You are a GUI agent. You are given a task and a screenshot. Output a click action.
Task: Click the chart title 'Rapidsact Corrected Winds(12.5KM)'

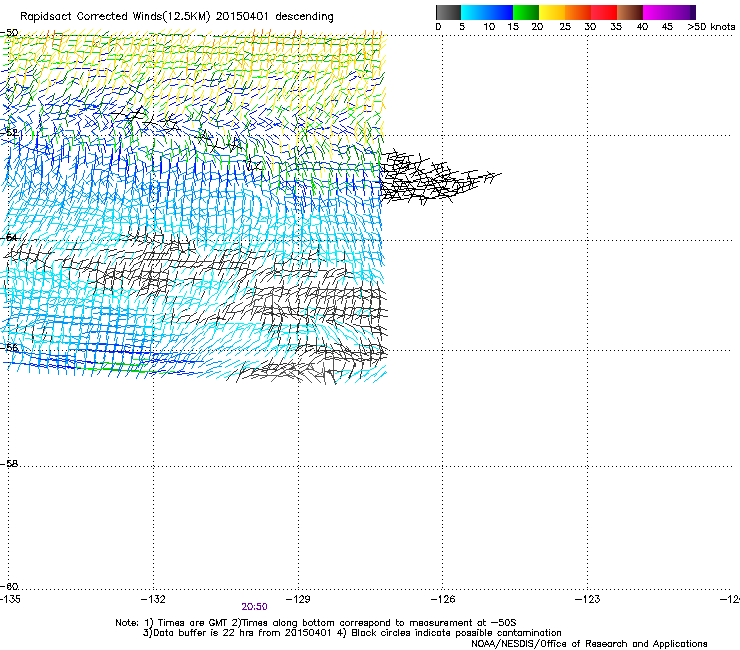pyautogui.click(x=115, y=17)
